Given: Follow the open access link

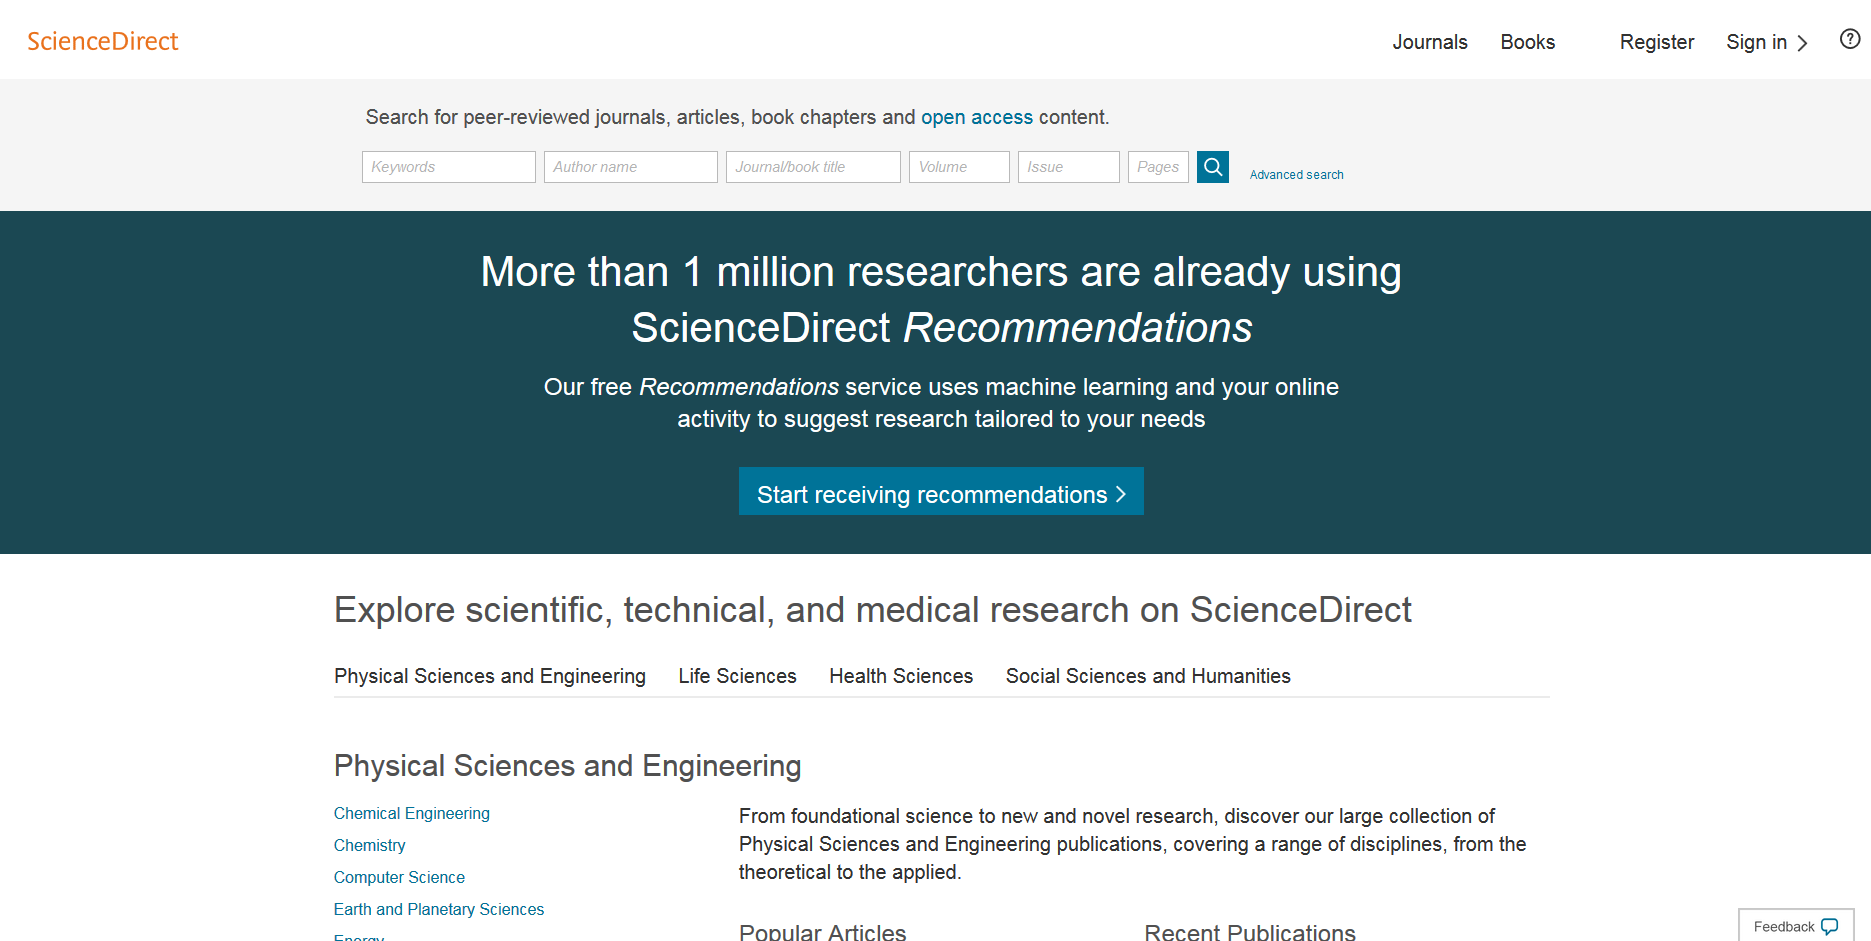Looking at the screenshot, I should (x=976, y=117).
